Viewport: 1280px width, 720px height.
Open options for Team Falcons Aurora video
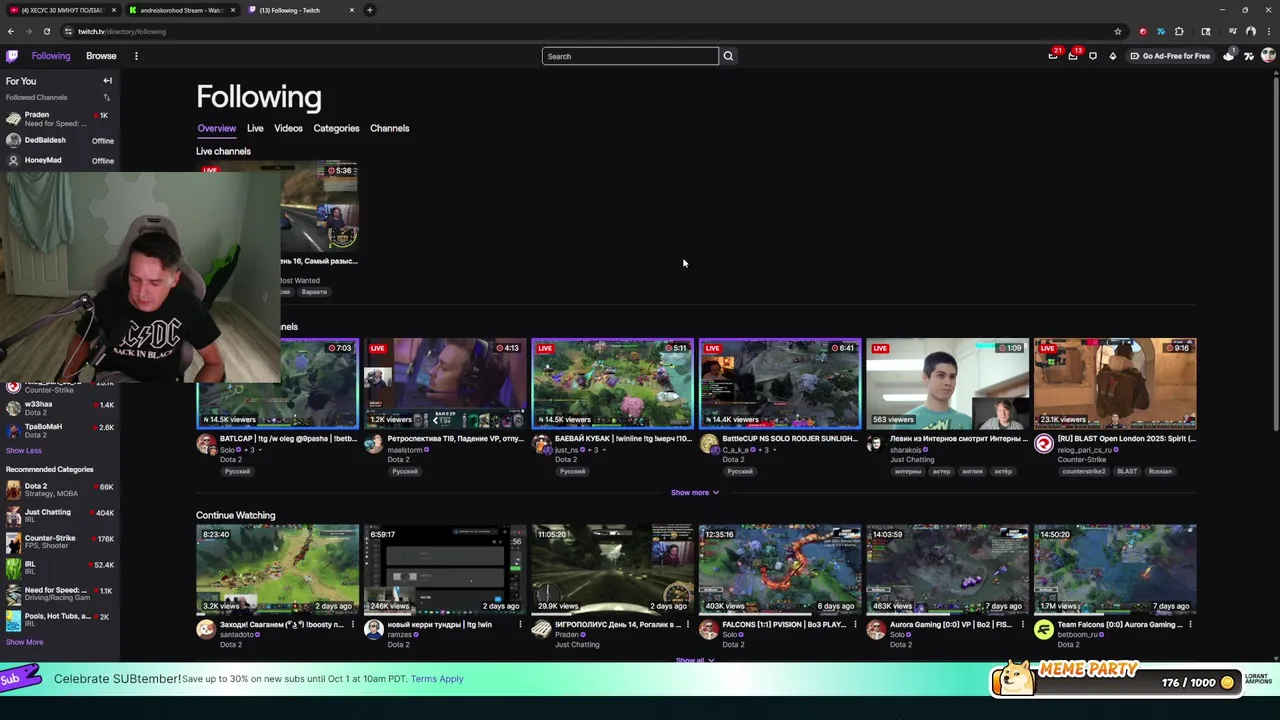[x=1190, y=625]
